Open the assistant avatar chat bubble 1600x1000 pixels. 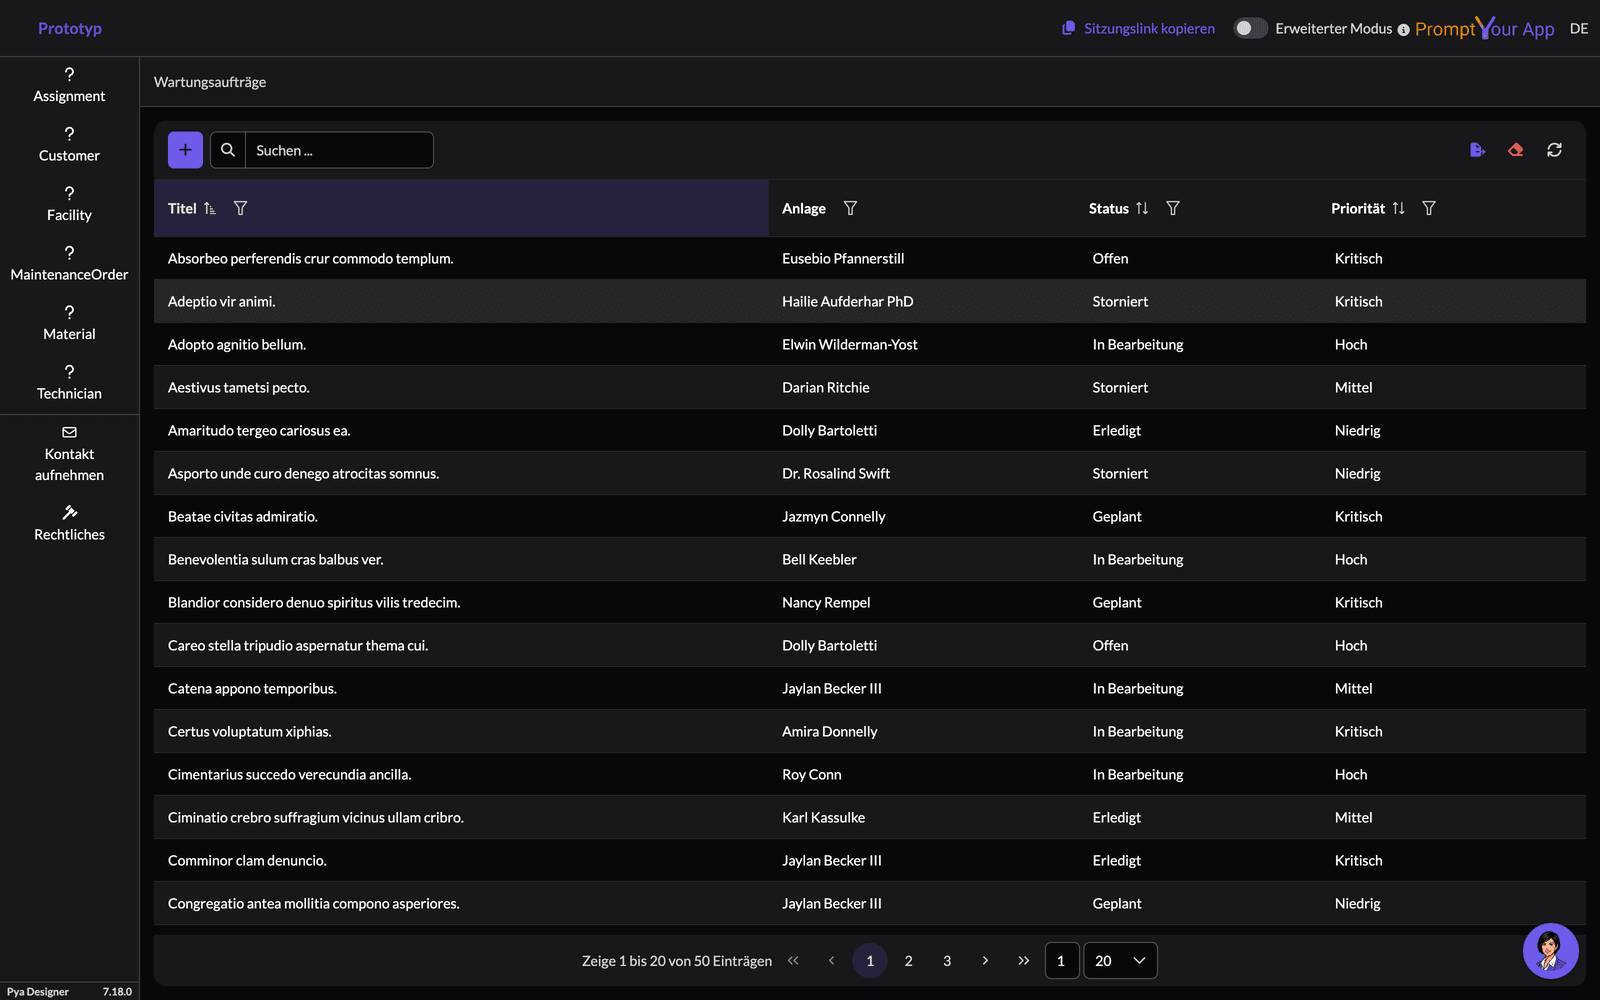pyautogui.click(x=1550, y=951)
